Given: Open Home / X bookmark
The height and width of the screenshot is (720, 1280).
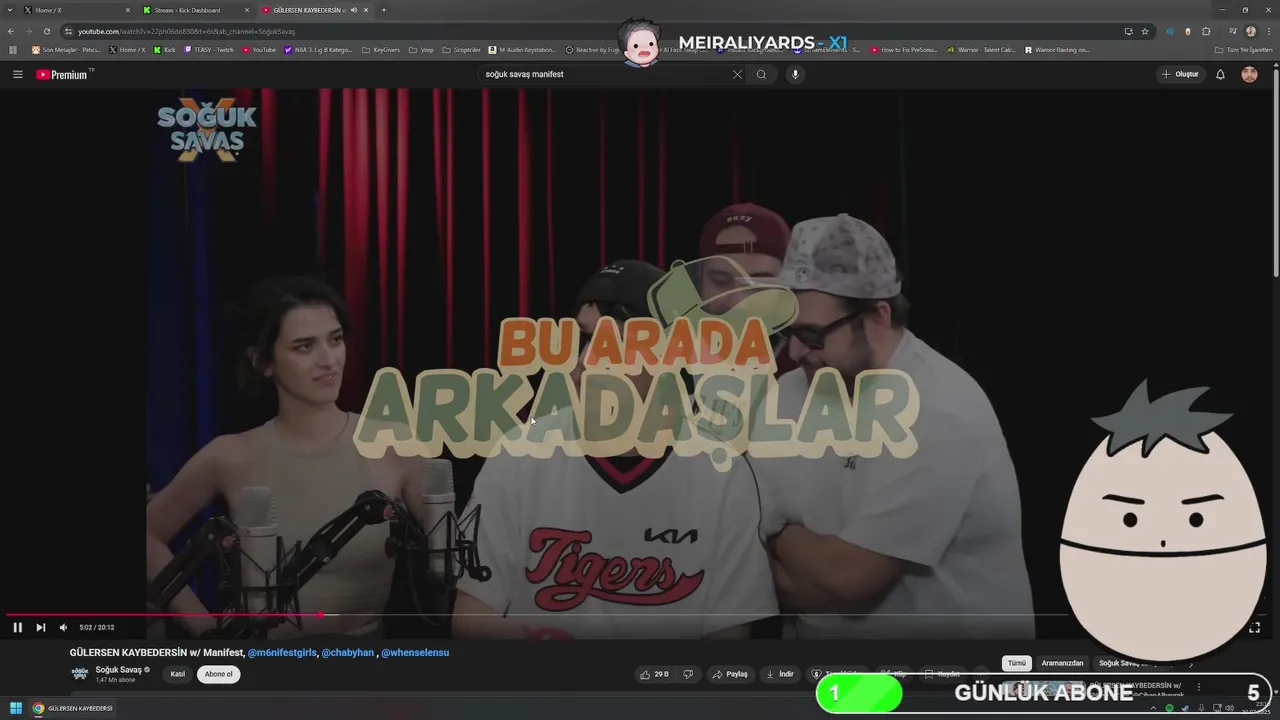Looking at the screenshot, I should tap(127, 49).
